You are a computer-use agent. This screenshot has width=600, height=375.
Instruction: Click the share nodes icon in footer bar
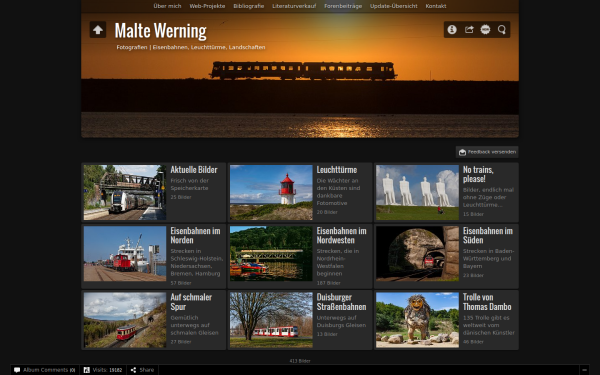click(x=133, y=370)
